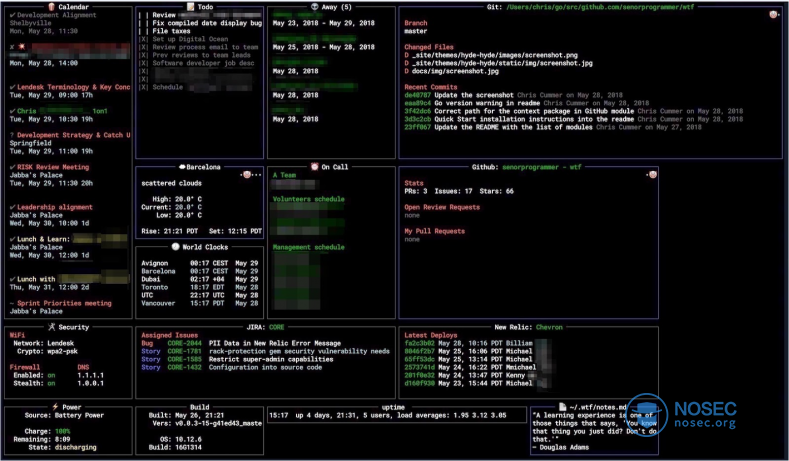
Task: Click checkmark beside Development Alignment event
Action: click(12, 15)
